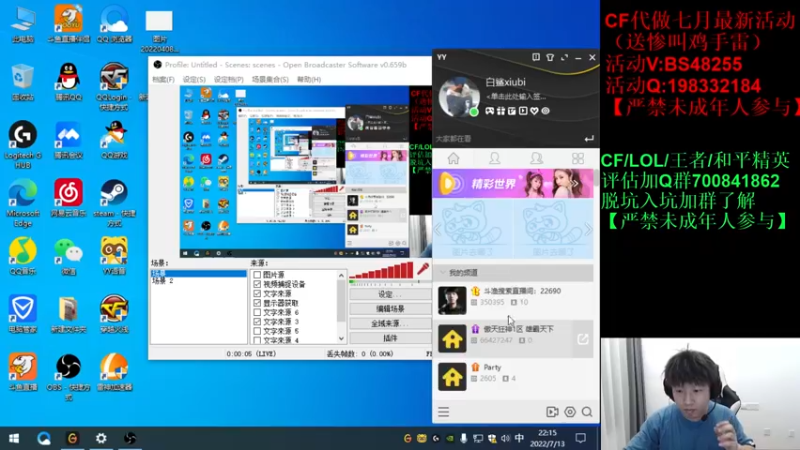Open the Party channel entry in YY
The width and height of the screenshot is (800, 450).
(x=514, y=376)
